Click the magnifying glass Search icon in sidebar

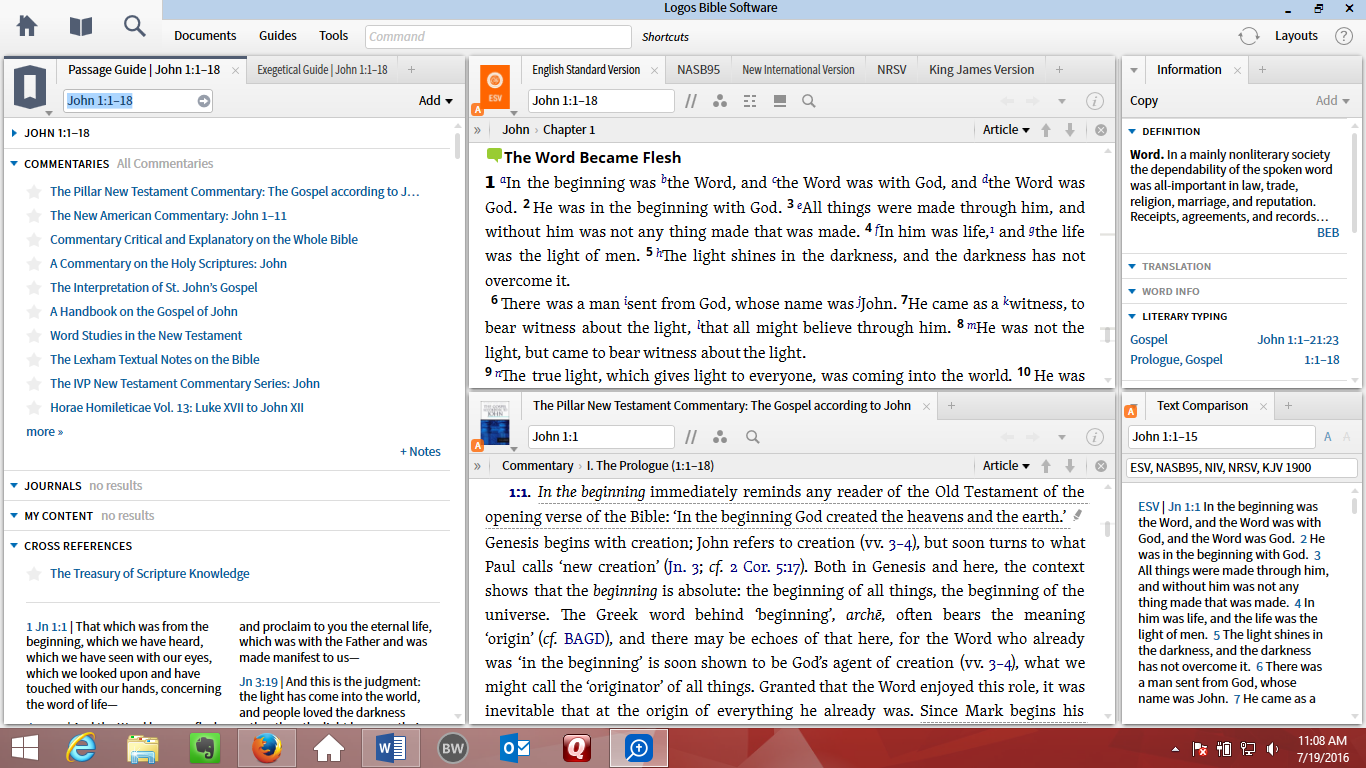tap(134, 28)
